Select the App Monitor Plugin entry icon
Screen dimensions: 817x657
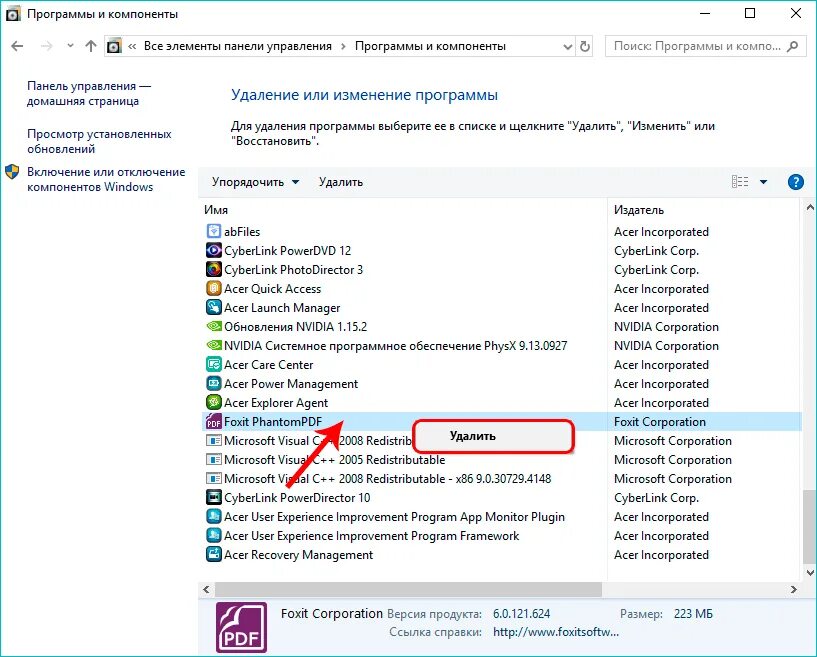214,516
